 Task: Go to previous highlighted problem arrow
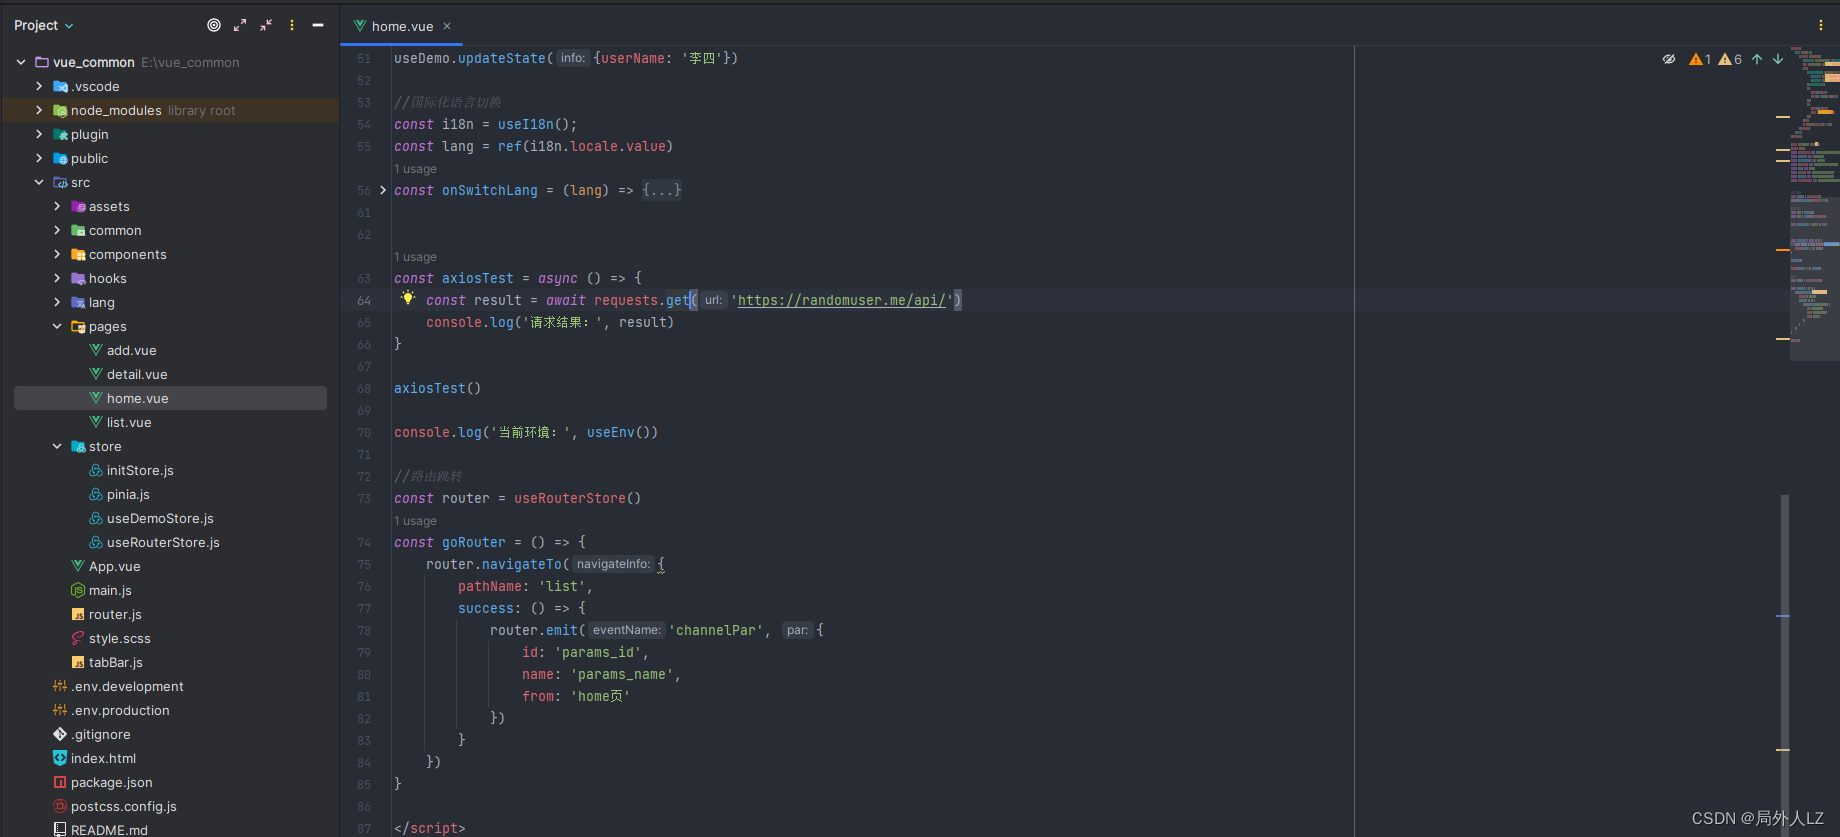1757,59
